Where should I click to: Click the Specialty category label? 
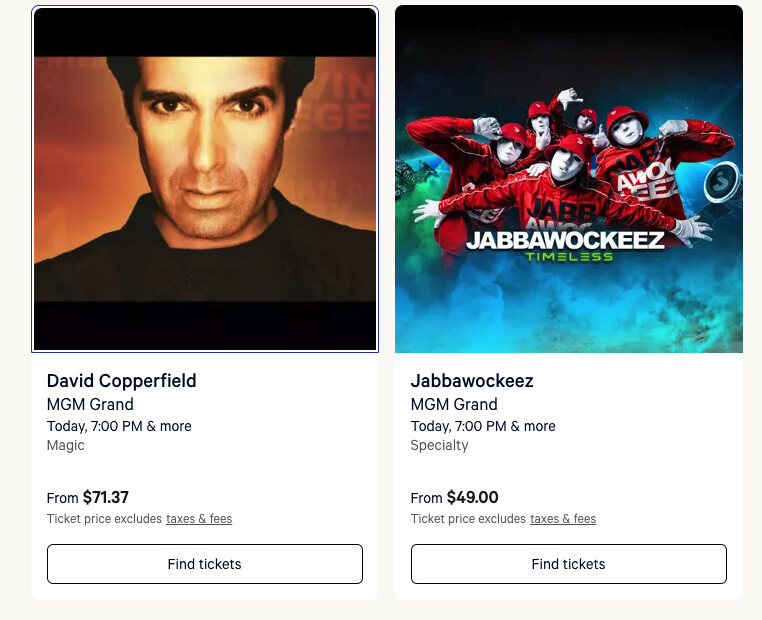pos(439,446)
